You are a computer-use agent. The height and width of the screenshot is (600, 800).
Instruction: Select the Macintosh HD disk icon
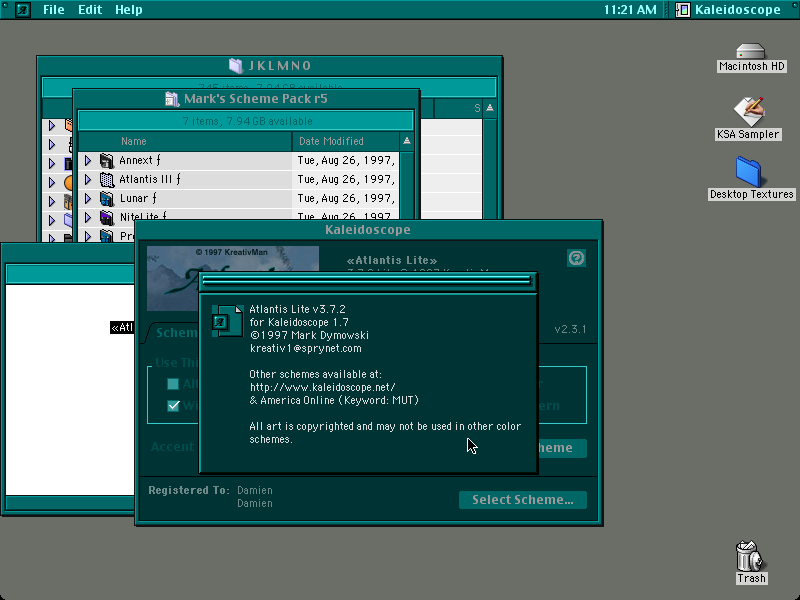click(751, 51)
